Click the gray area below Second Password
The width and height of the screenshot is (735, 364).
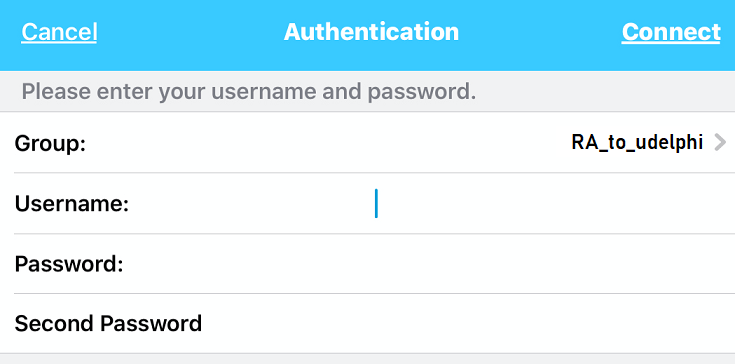coord(368,359)
